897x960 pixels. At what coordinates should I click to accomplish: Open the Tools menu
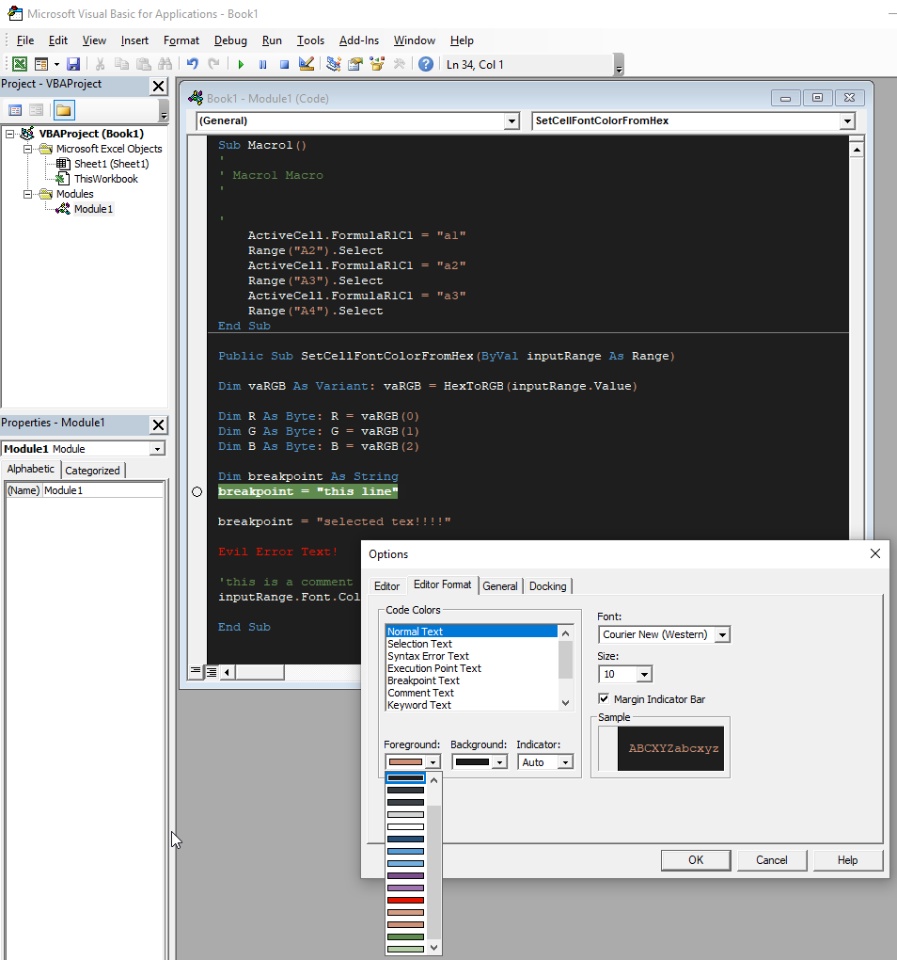[x=310, y=40]
